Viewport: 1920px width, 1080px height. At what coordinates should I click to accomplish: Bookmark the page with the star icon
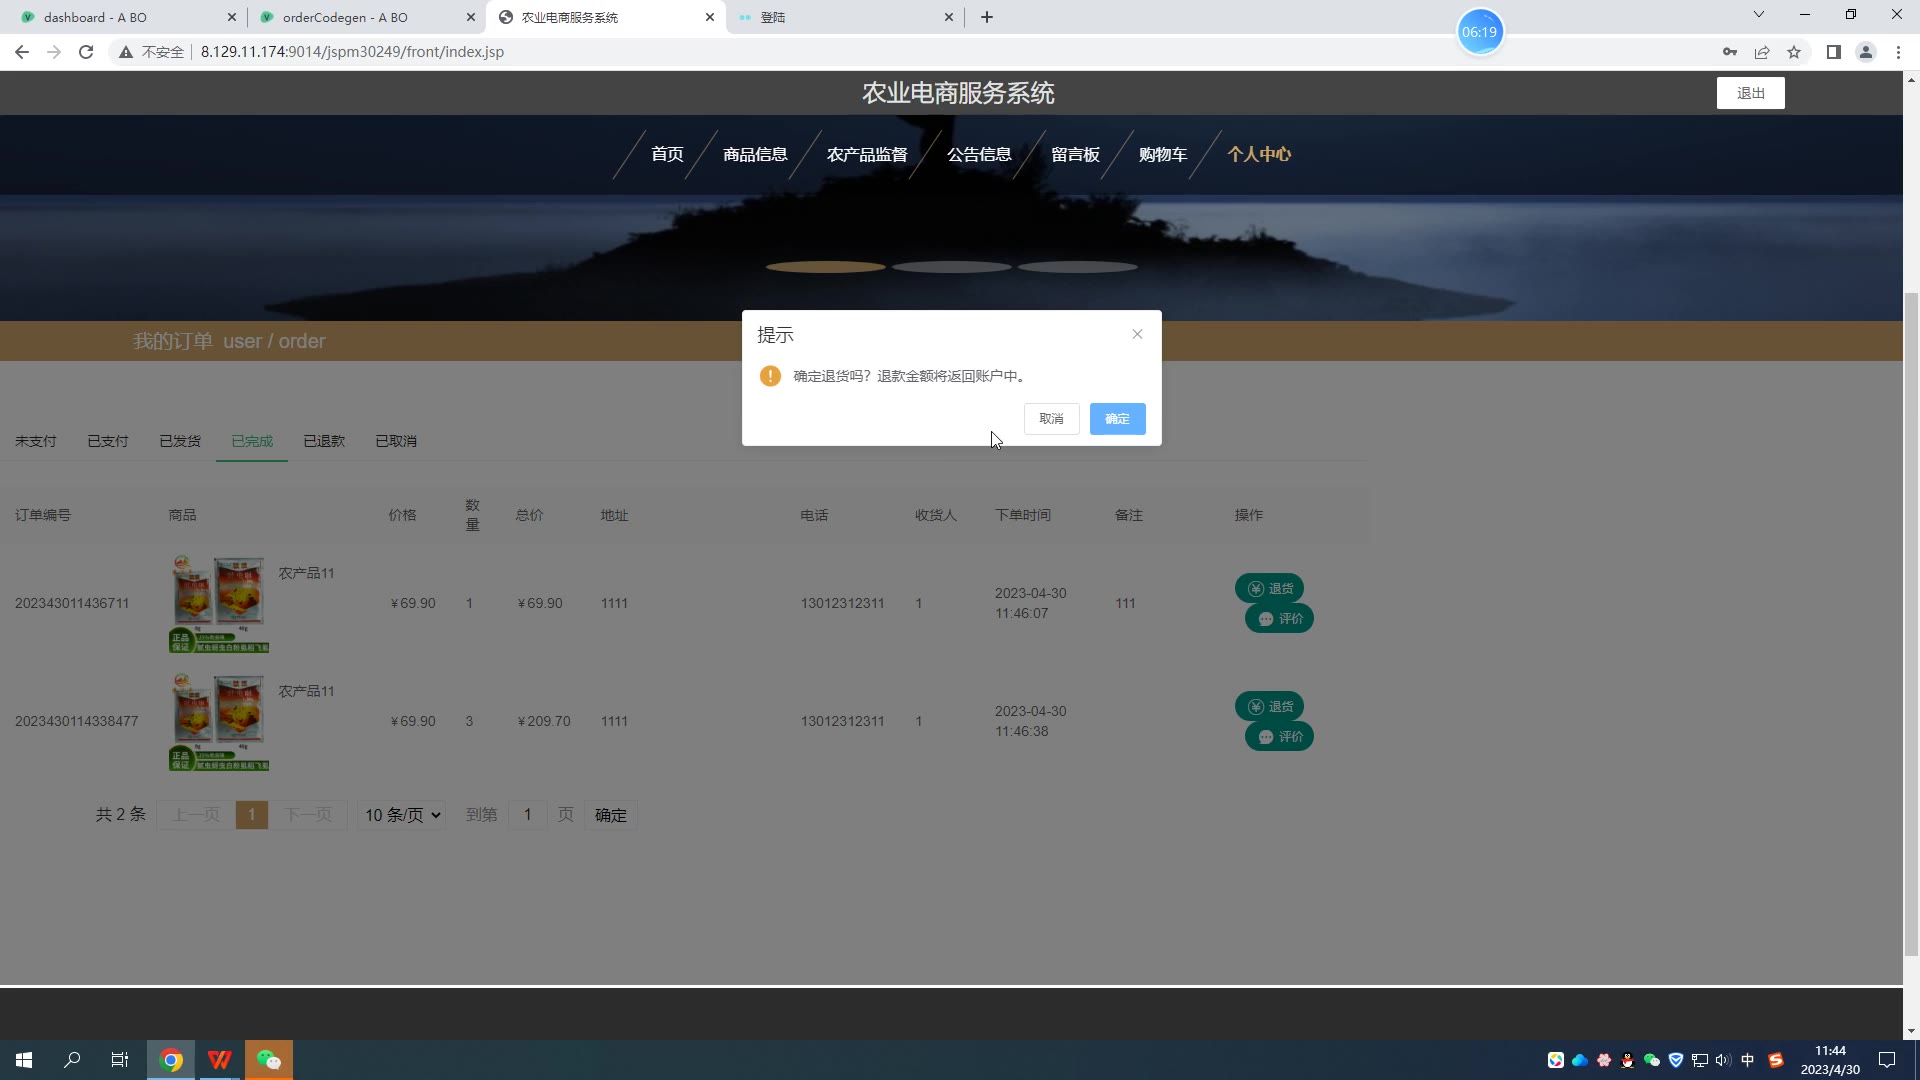tap(1794, 52)
